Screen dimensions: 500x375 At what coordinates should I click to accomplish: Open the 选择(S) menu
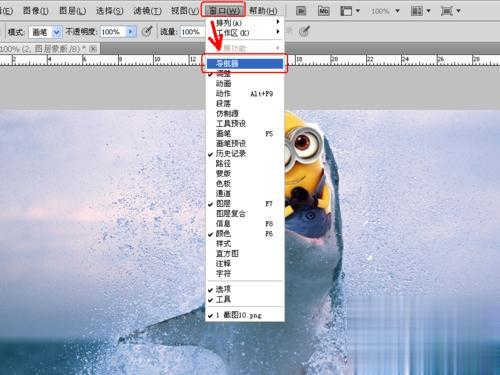pyautogui.click(x=109, y=11)
